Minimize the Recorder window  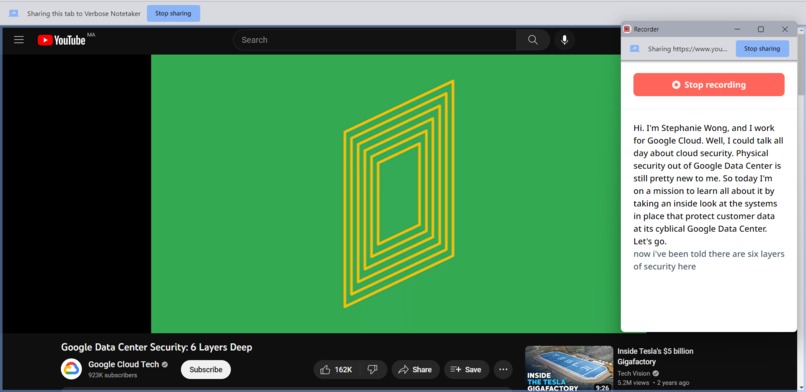[x=737, y=29]
